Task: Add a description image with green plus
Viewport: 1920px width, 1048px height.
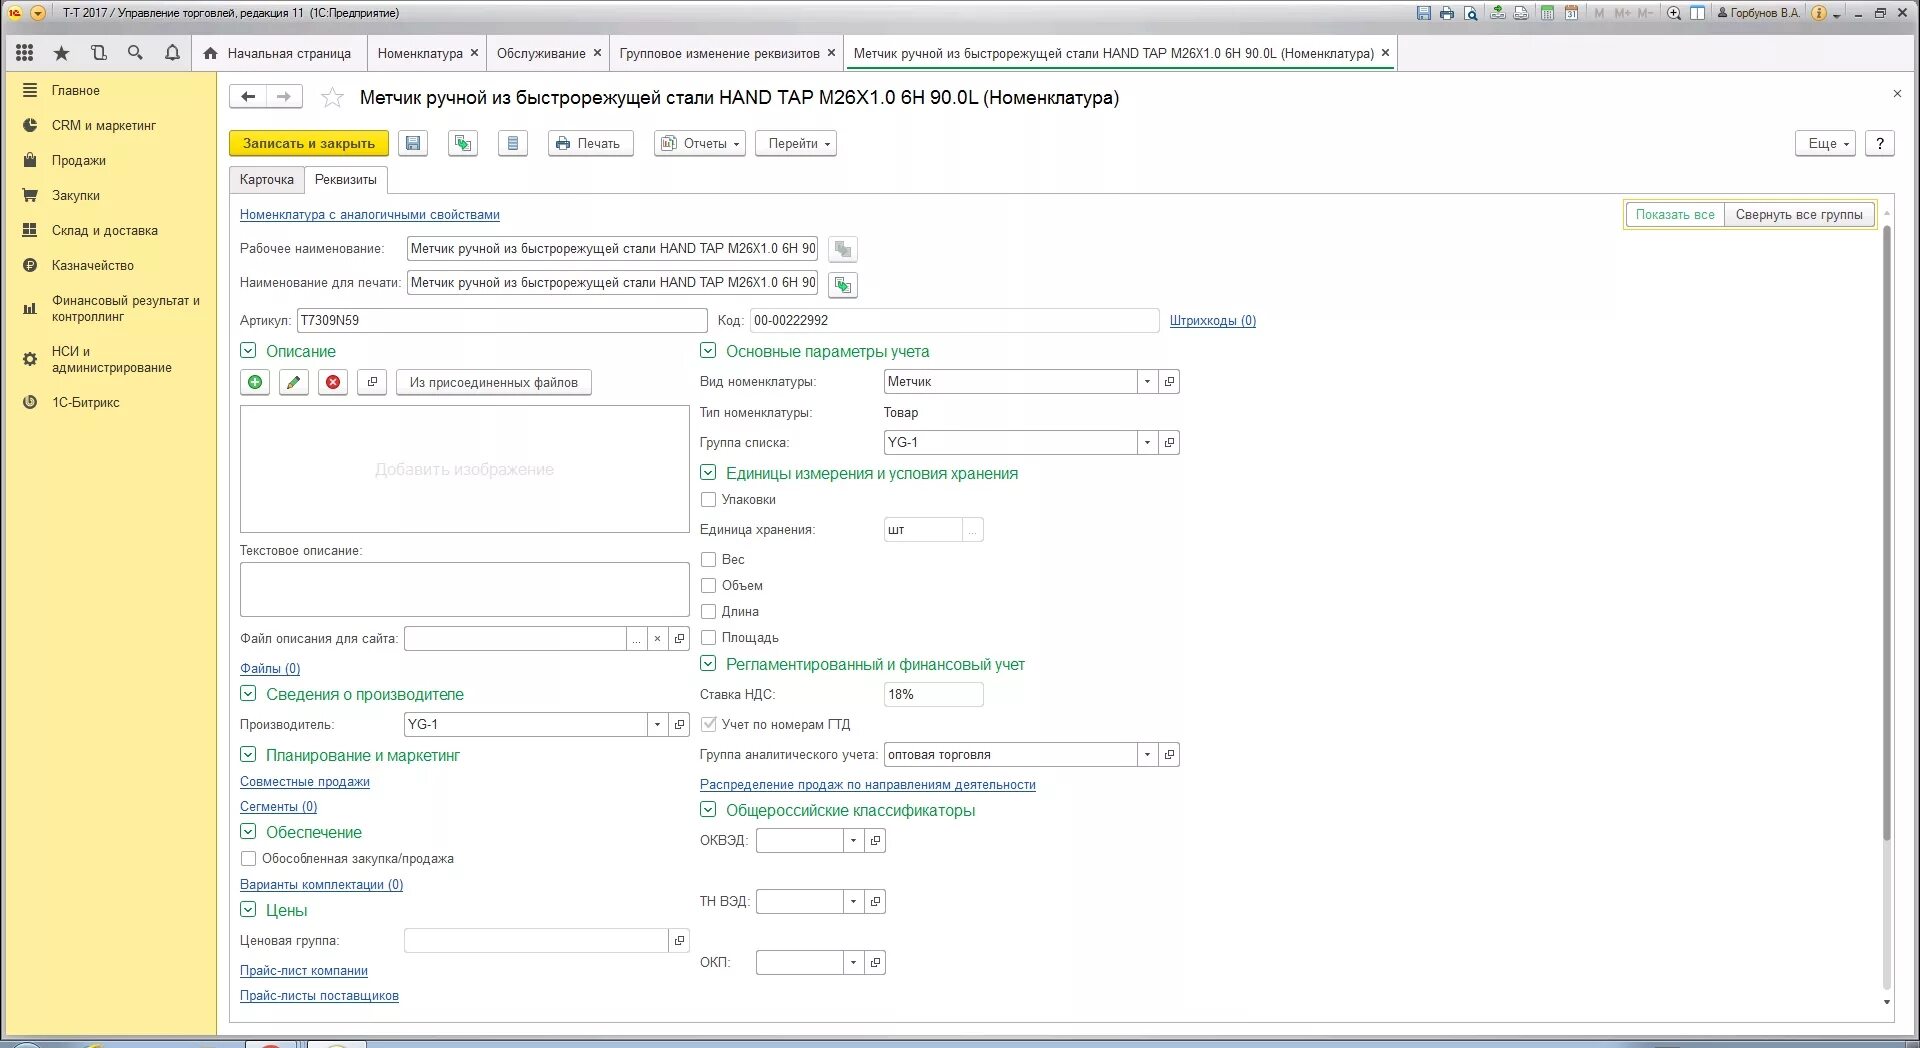Action: [x=255, y=382]
